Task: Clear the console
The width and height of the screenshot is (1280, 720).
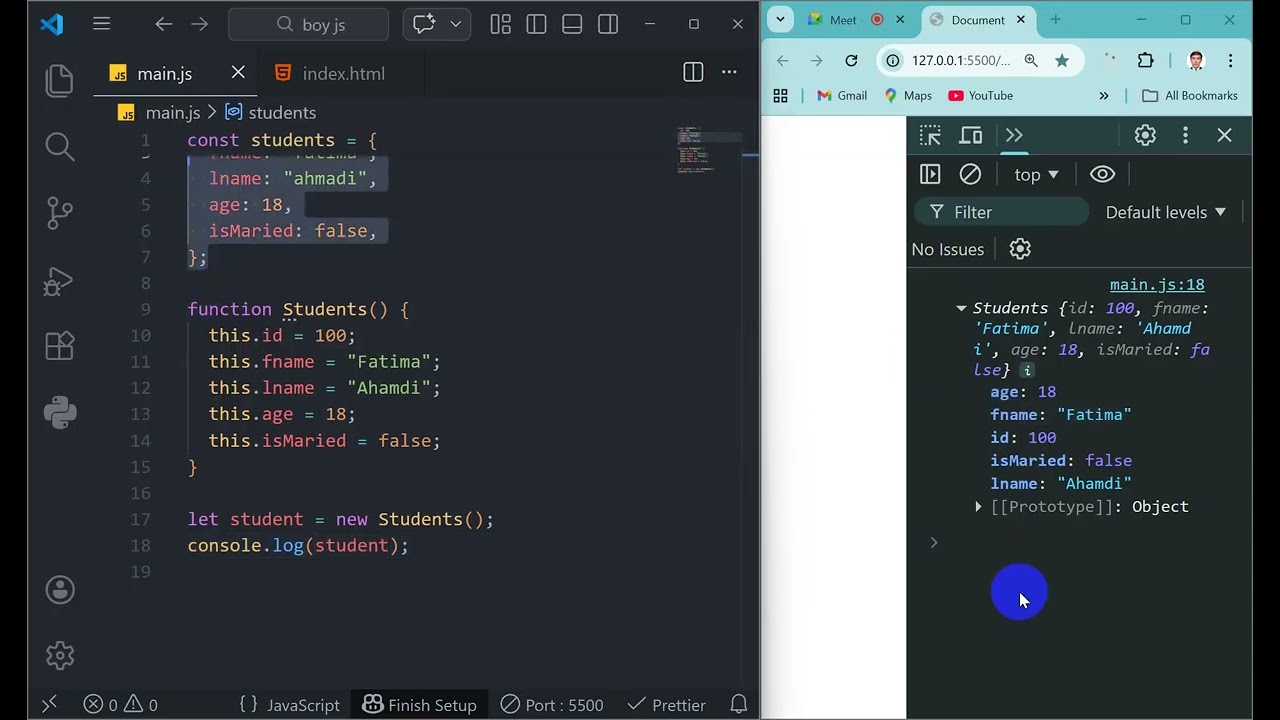Action: coord(970,174)
